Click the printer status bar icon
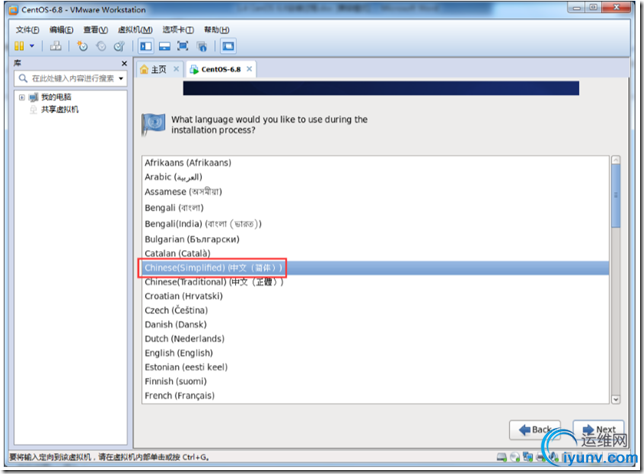Image resolution: width=644 pixels, height=474 pixels. [x=541, y=457]
